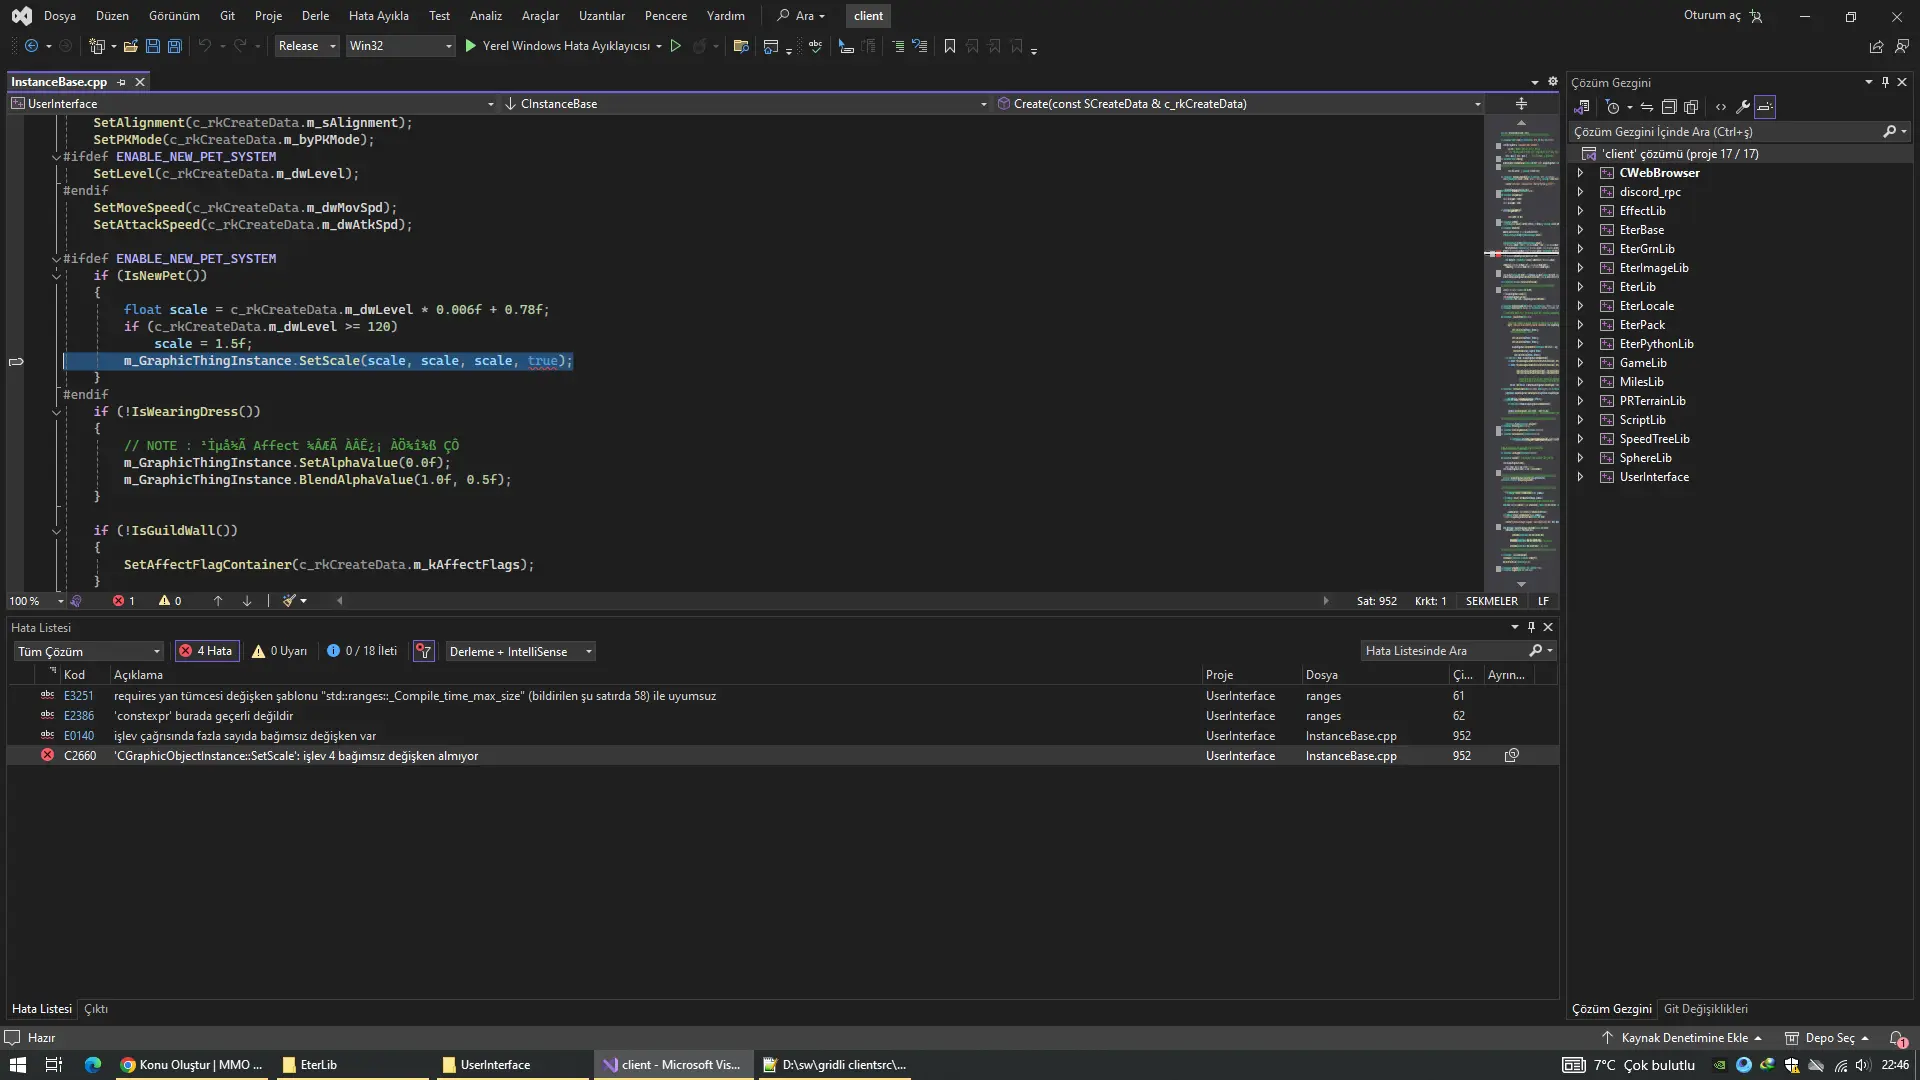Screen dimensions: 1920x1080
Task: Click the navigate backward arrow icon
Action: click(x=32, y=46)
